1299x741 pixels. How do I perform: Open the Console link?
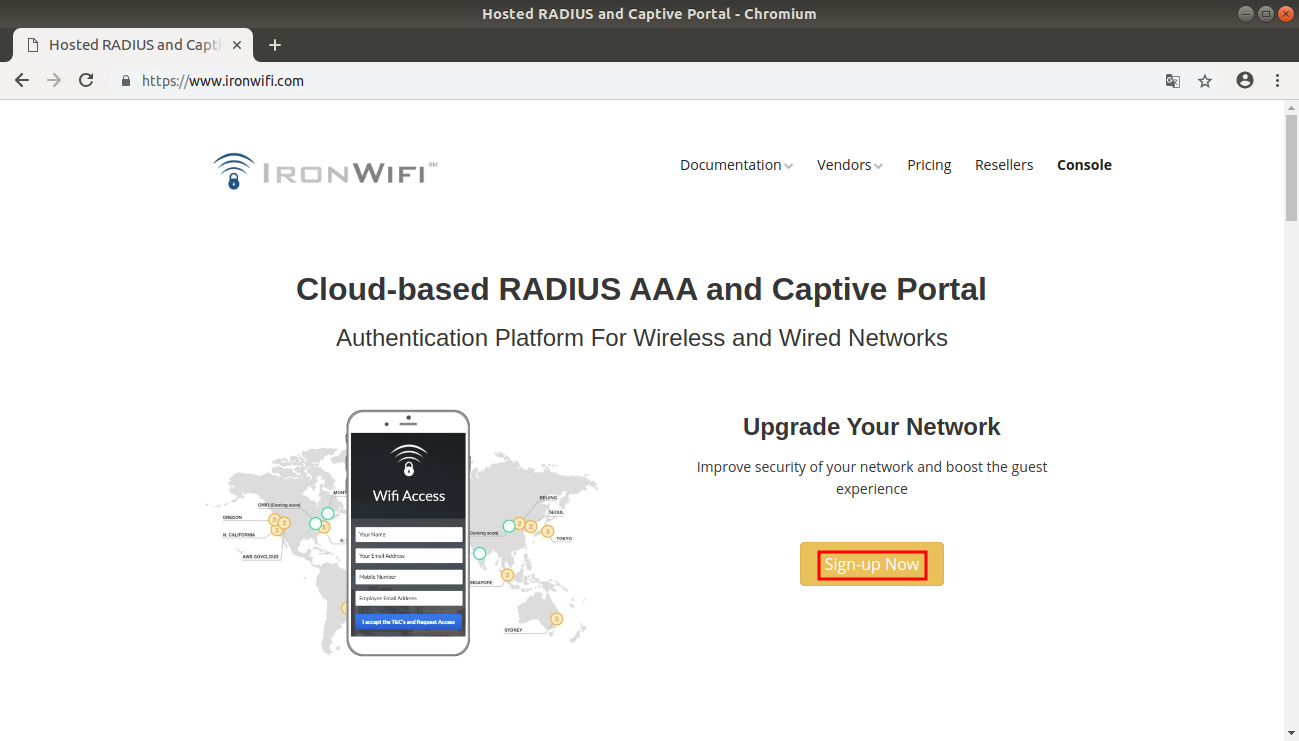point(1084,165)
